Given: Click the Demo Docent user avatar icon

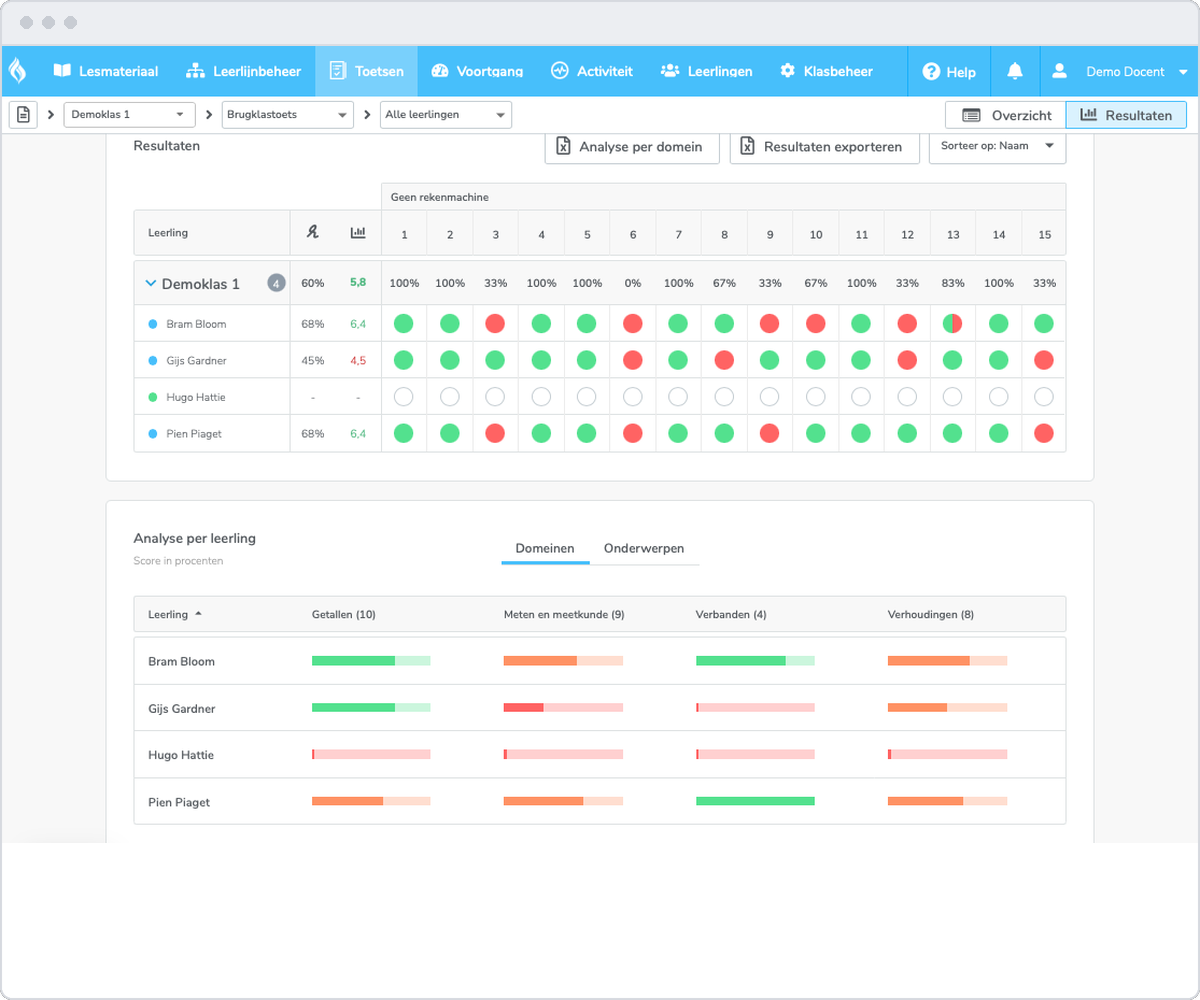Looking at the screenshot, I should tap(1060, 71).
